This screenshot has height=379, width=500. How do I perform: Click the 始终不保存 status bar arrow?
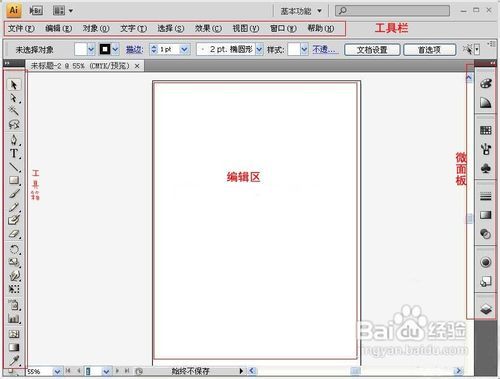(x=241, y=371)
